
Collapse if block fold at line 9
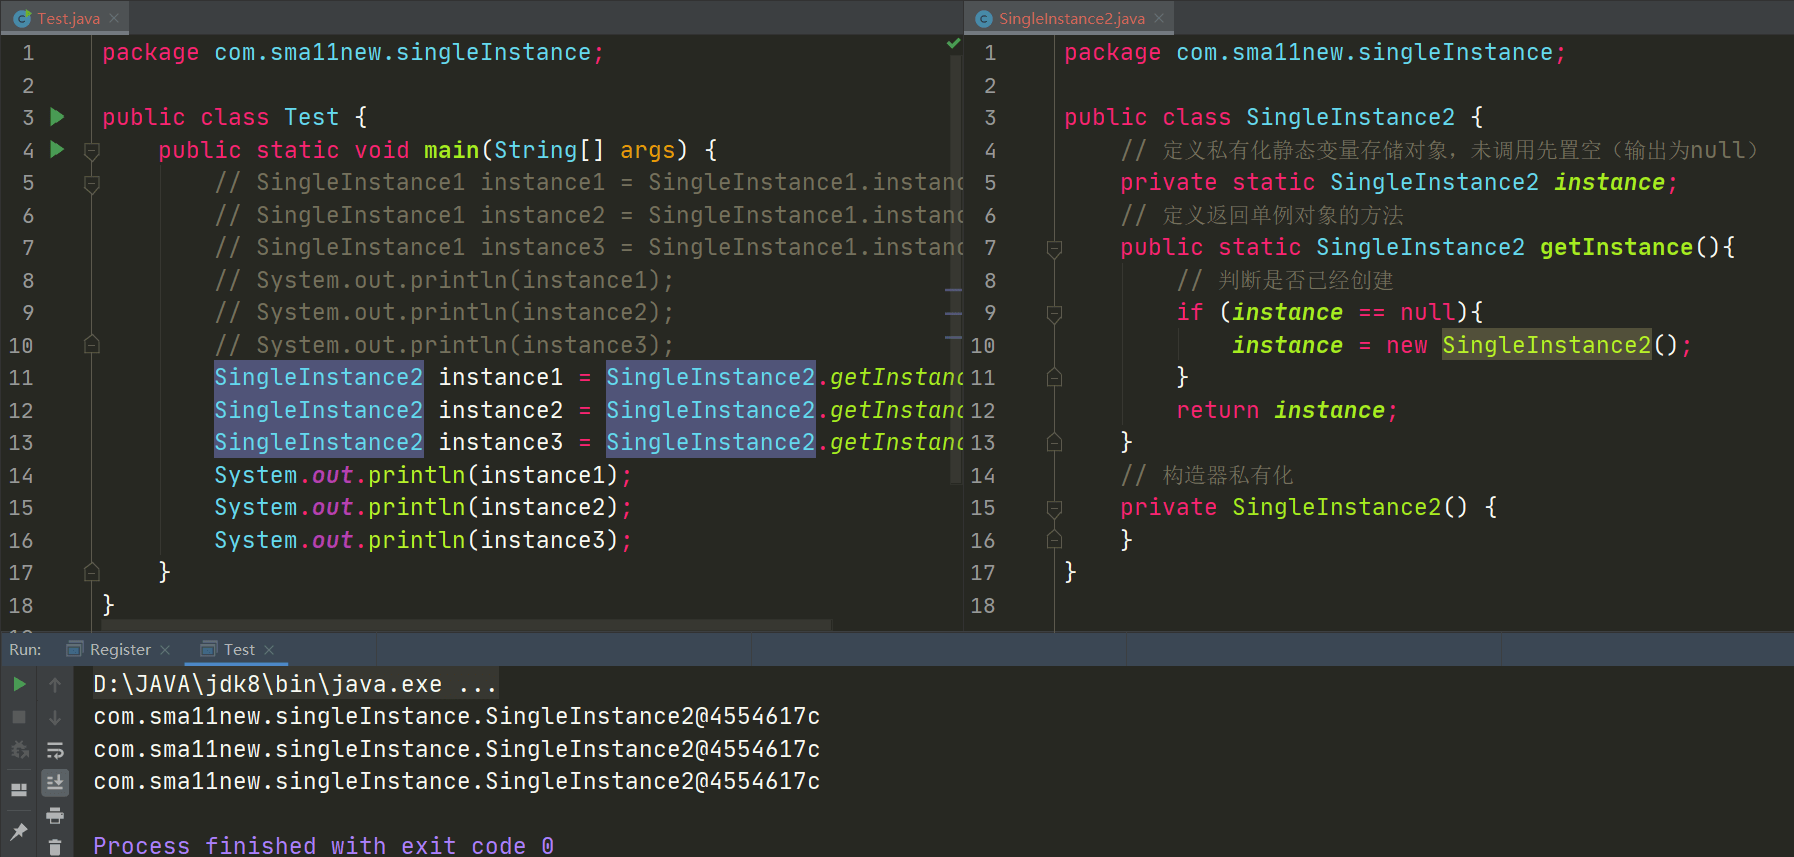(1054, 313)
